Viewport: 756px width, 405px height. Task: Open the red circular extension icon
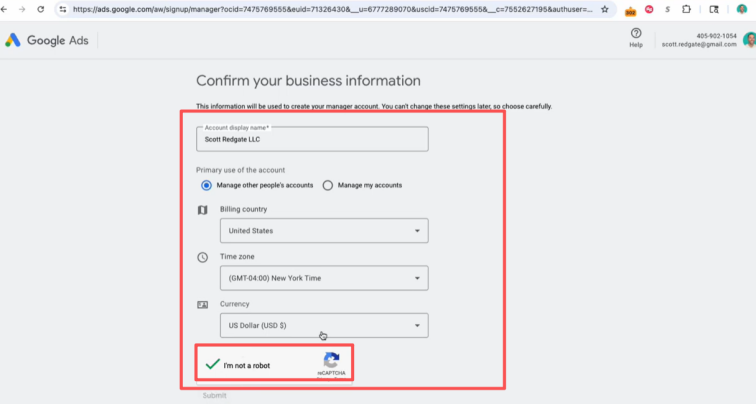point(649,9)
